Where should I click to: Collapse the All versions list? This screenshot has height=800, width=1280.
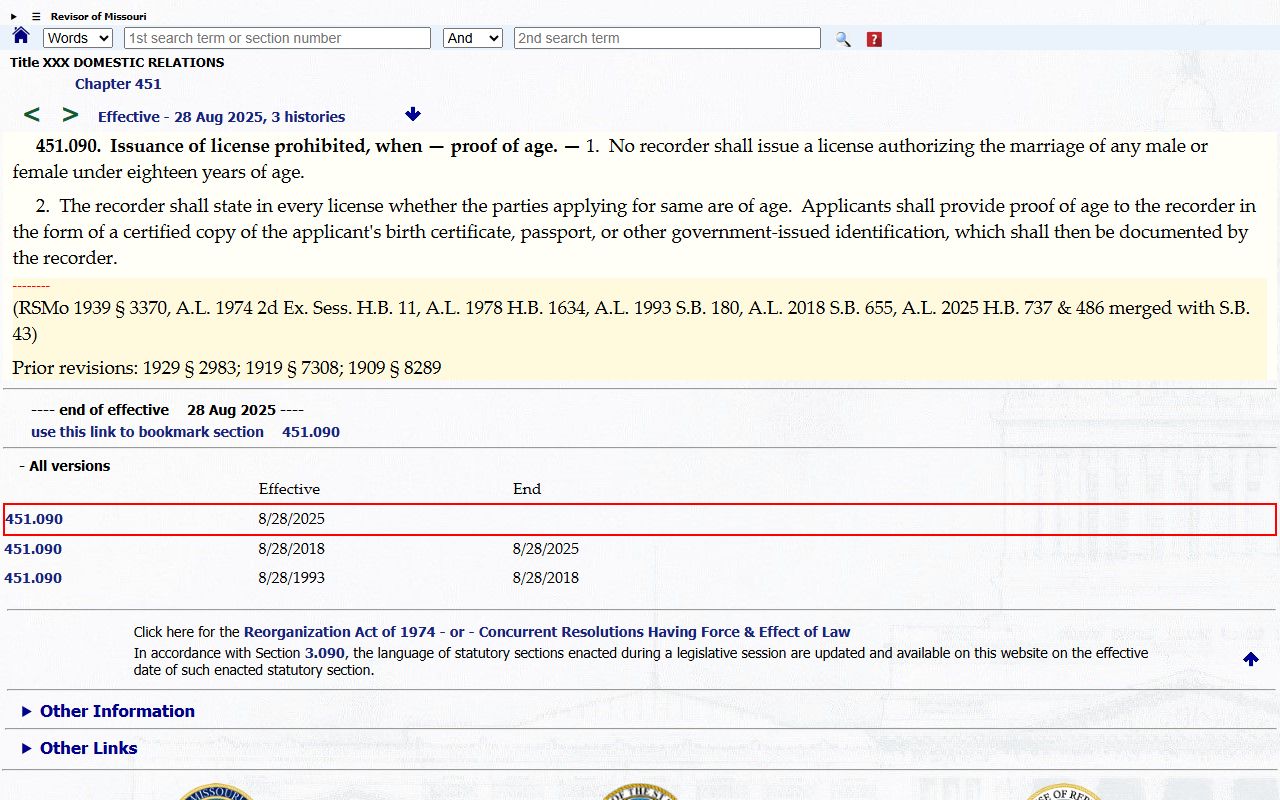(x=65, y=466)
